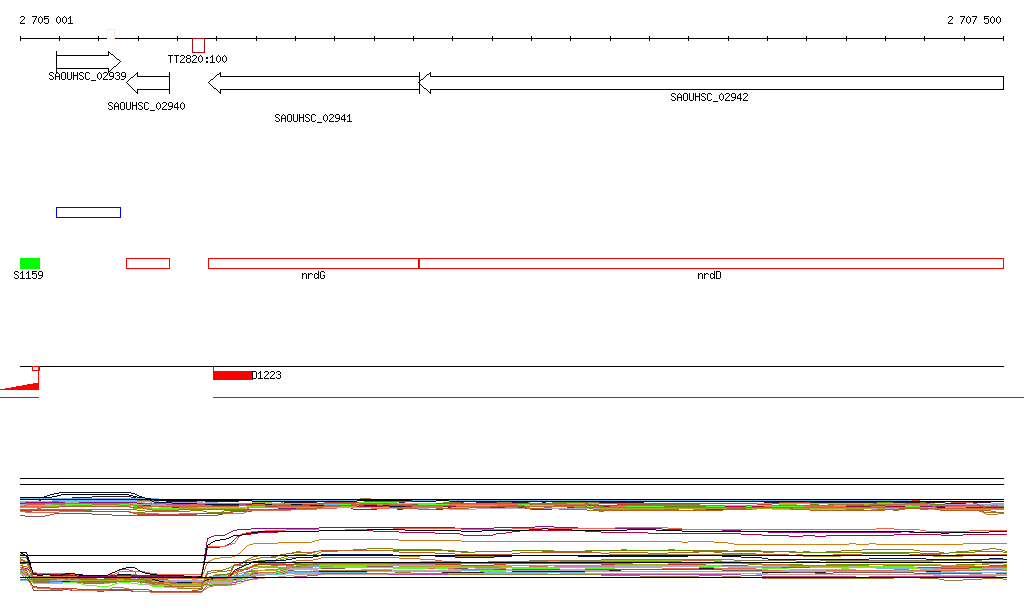The width and height of the screenshot is (1024, 611).
Task: Click the nrdD gene name label
Action: click(709, 275)
